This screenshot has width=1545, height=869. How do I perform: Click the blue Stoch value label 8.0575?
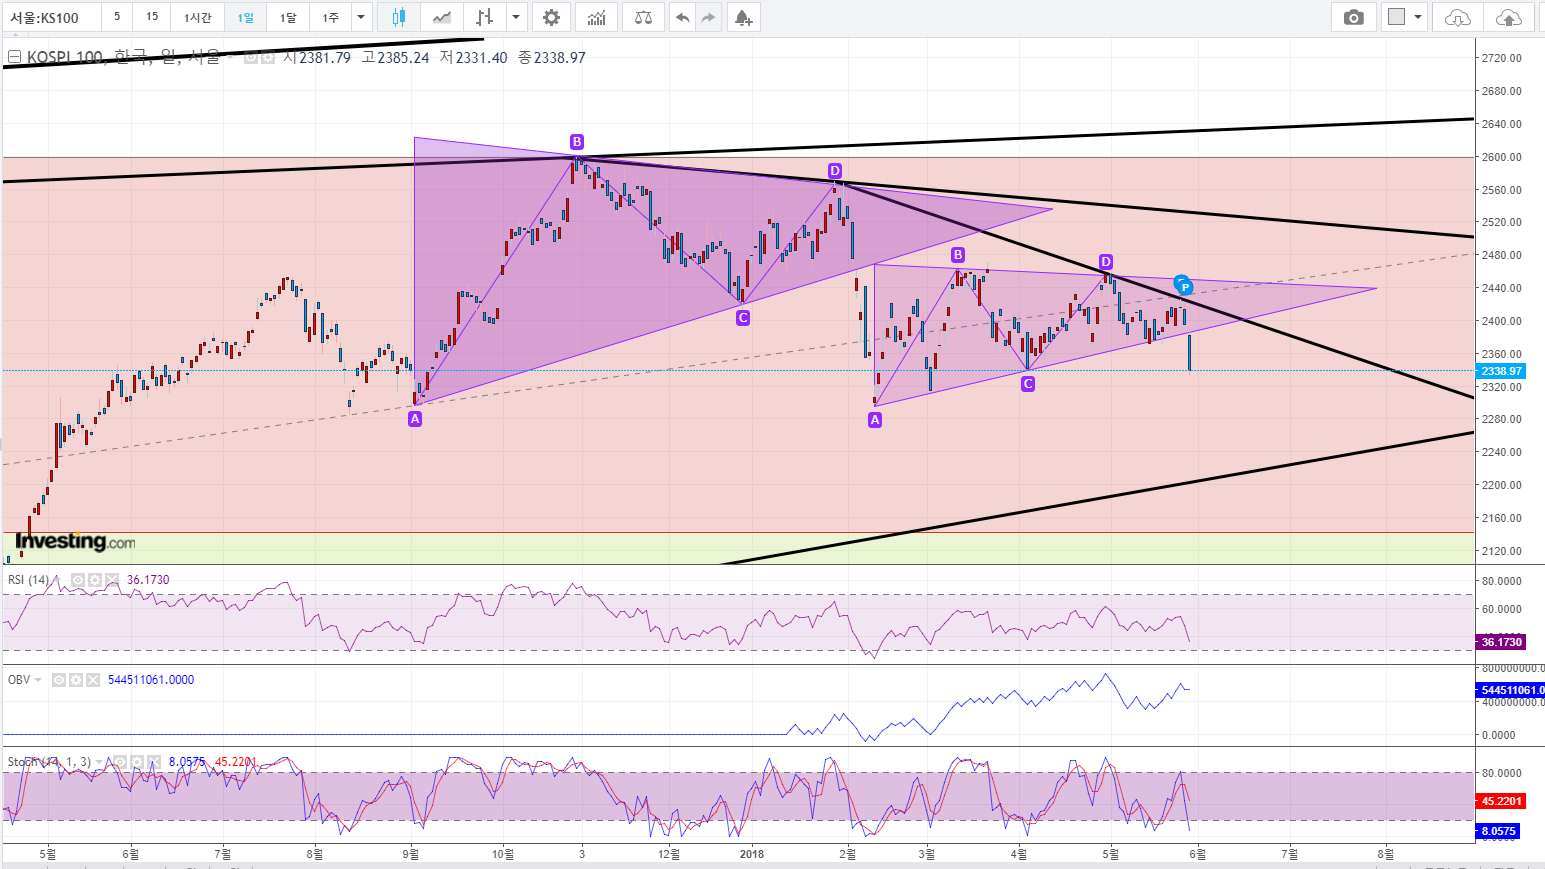1498,831
